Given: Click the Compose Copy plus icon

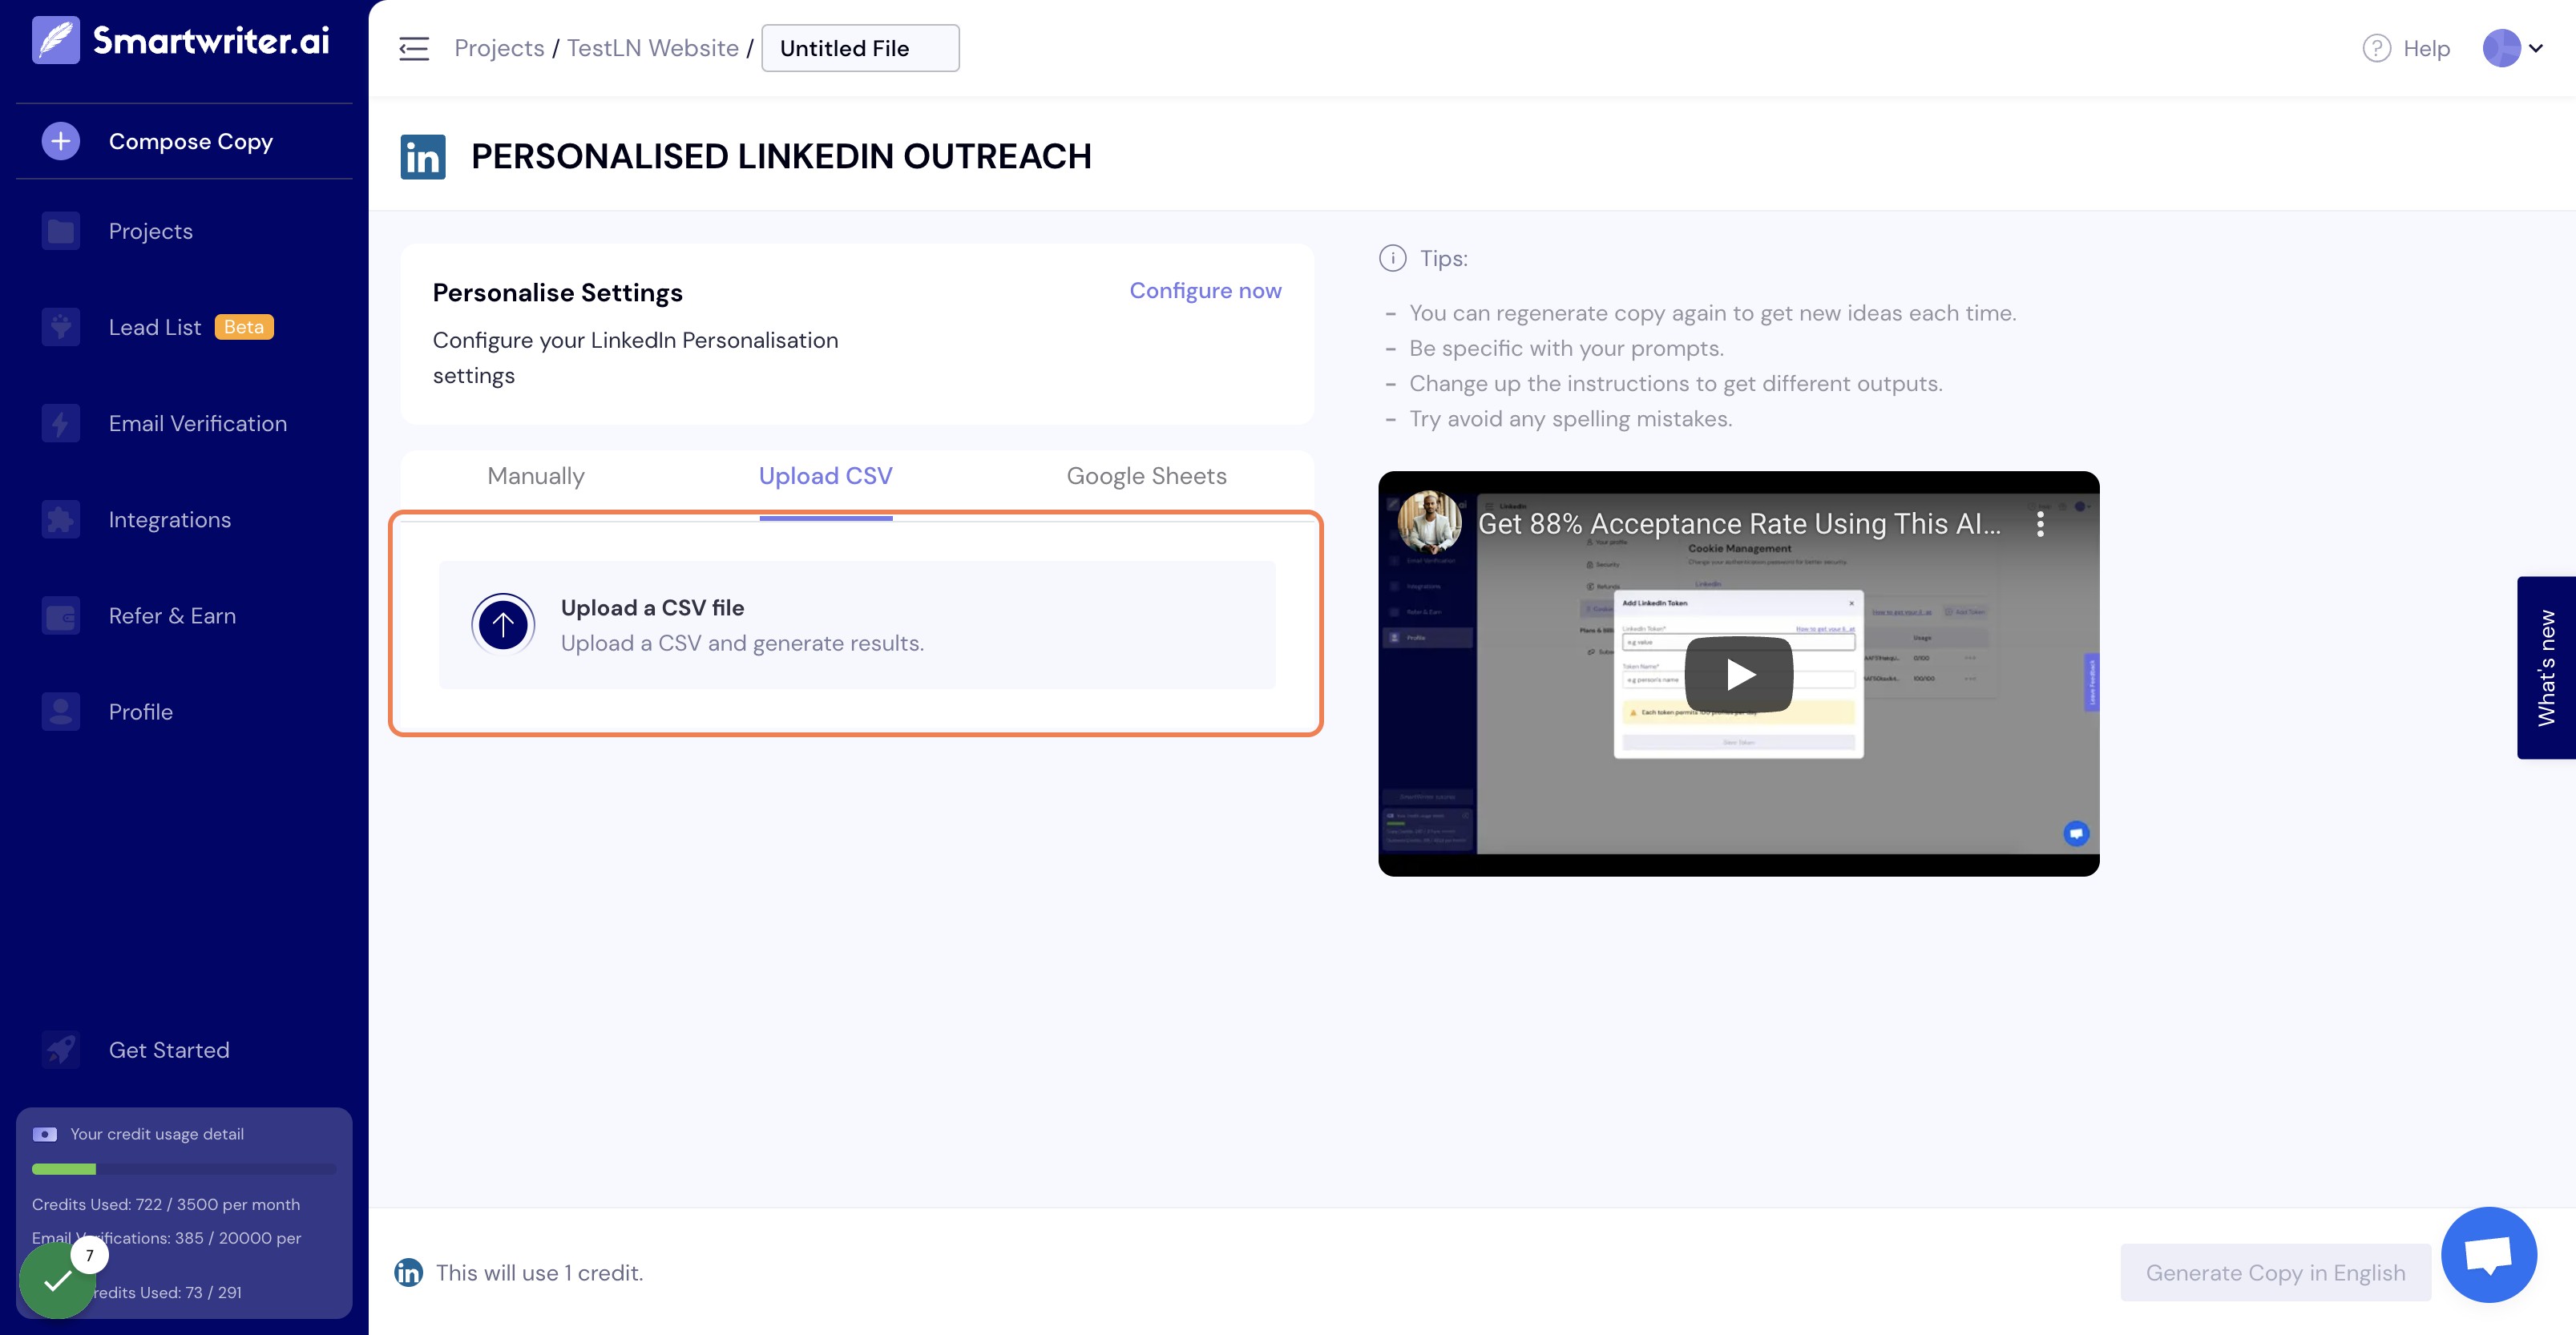Looking at the screenshot, I should 61,141.
